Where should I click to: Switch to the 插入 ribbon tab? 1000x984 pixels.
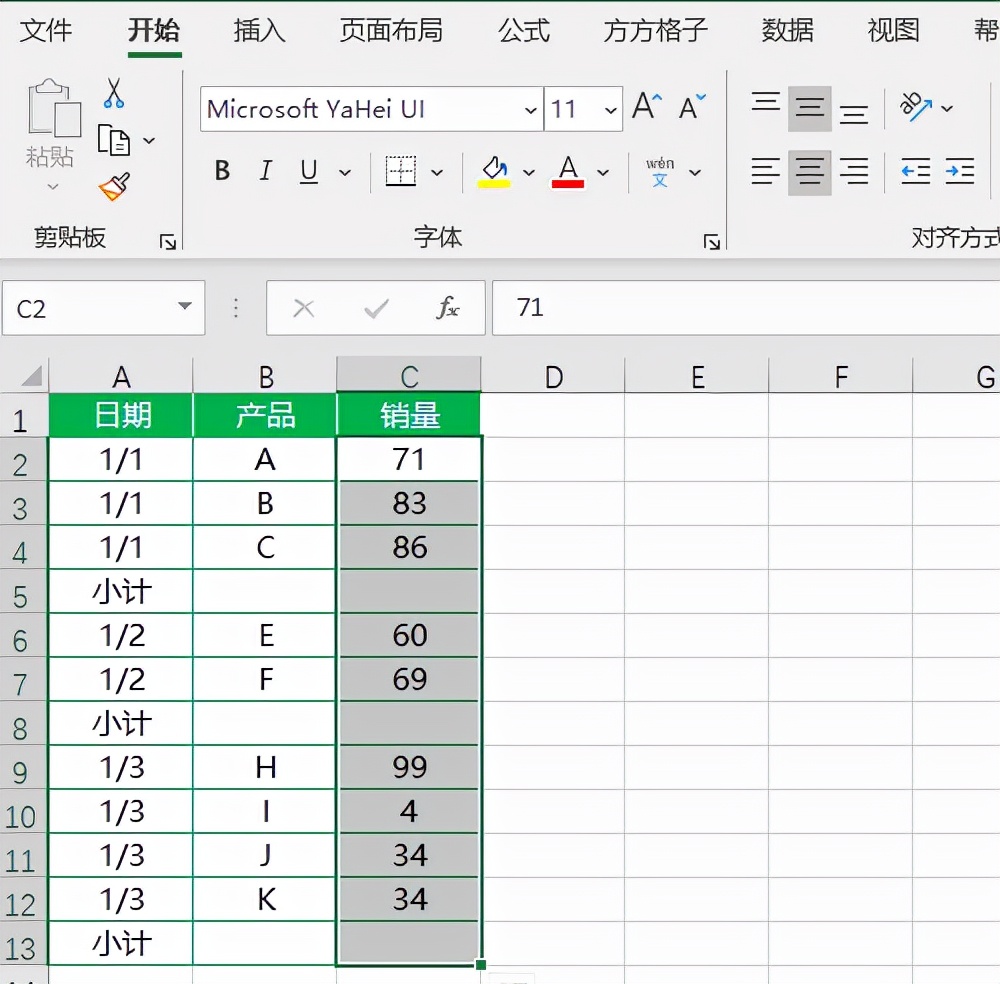[260, 31]
